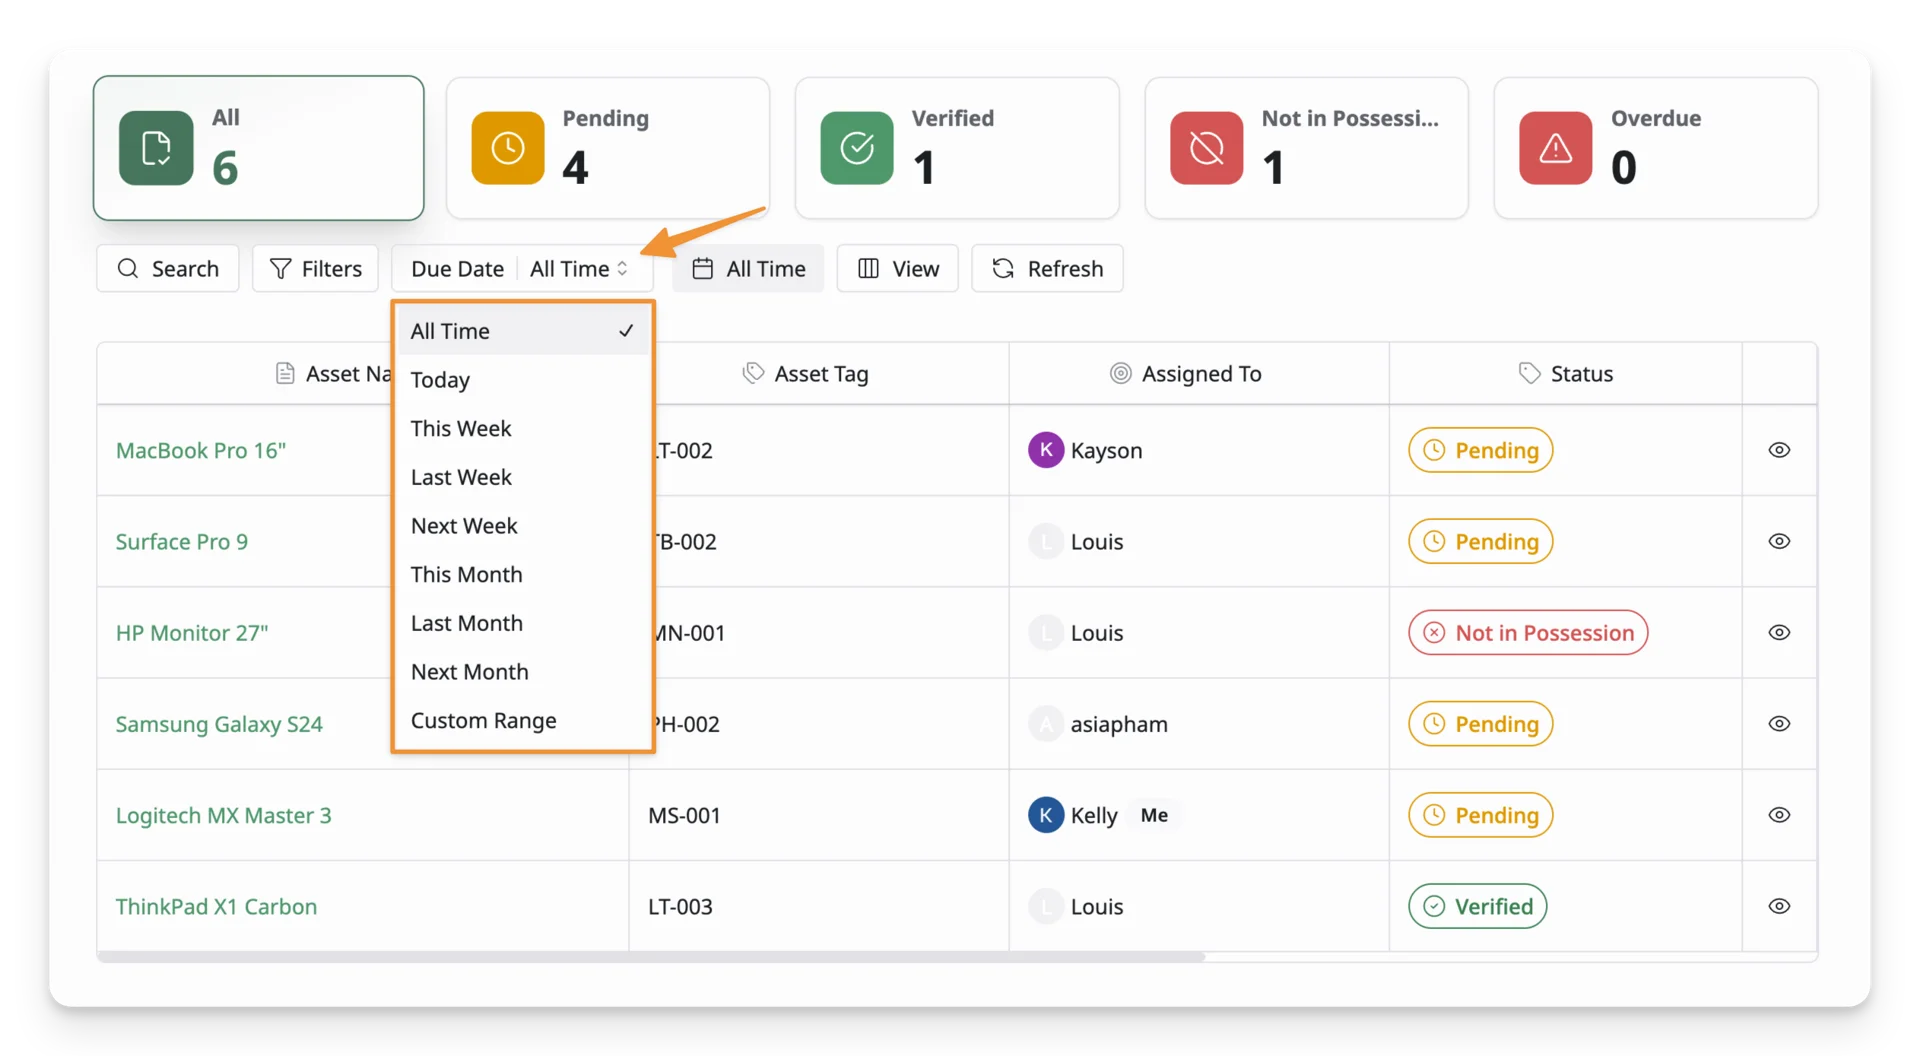This screenshot has height=1056, width=1920.
Task: Click eye icon in ThinkPad X1 Carbon row
Action: 1779,906
